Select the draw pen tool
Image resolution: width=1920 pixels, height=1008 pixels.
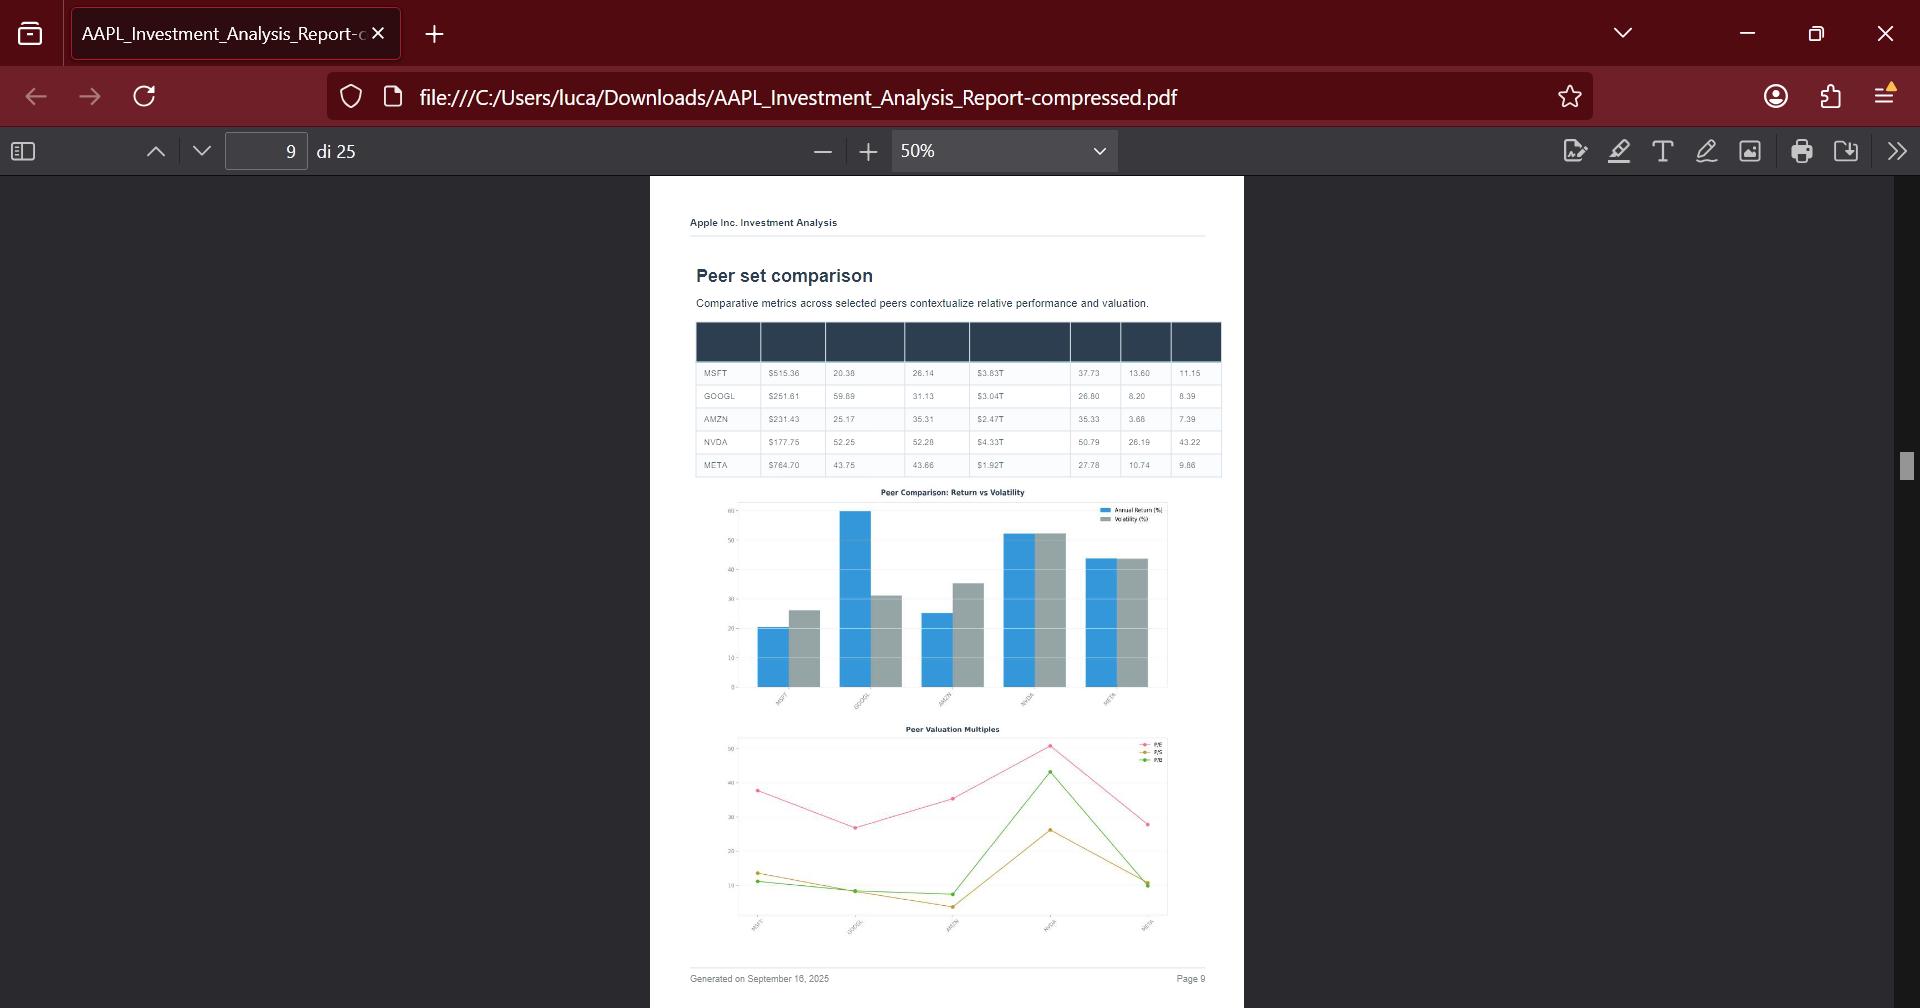[1706, 151]
